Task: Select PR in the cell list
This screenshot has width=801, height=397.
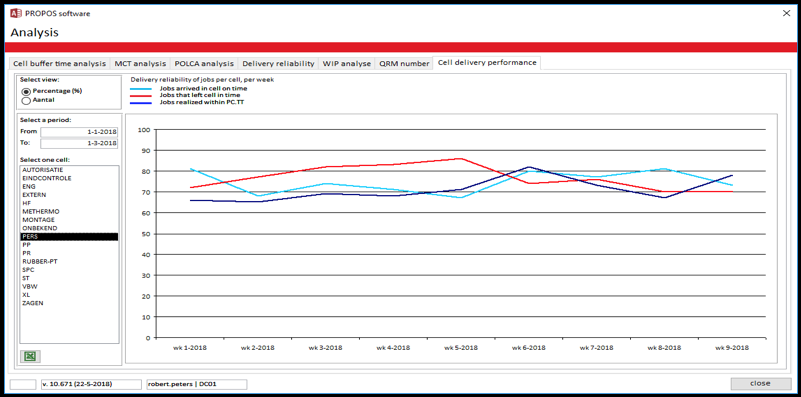Action: (x=69, y=253)
